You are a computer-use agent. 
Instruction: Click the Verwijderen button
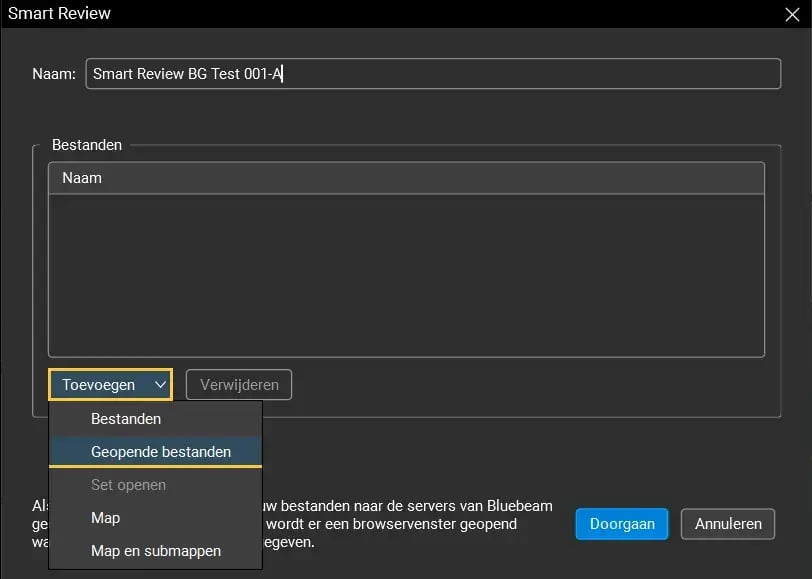[239, 385]
